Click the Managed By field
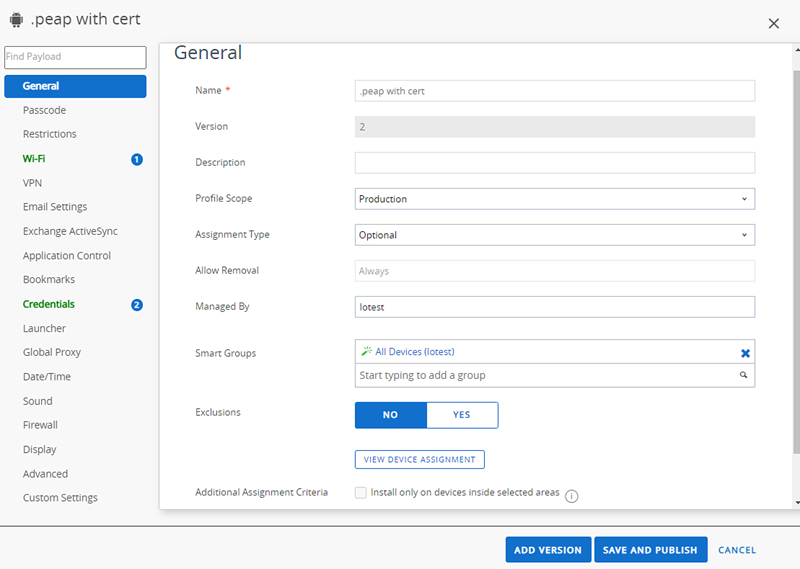800x569 pixels. coord(555,307)
